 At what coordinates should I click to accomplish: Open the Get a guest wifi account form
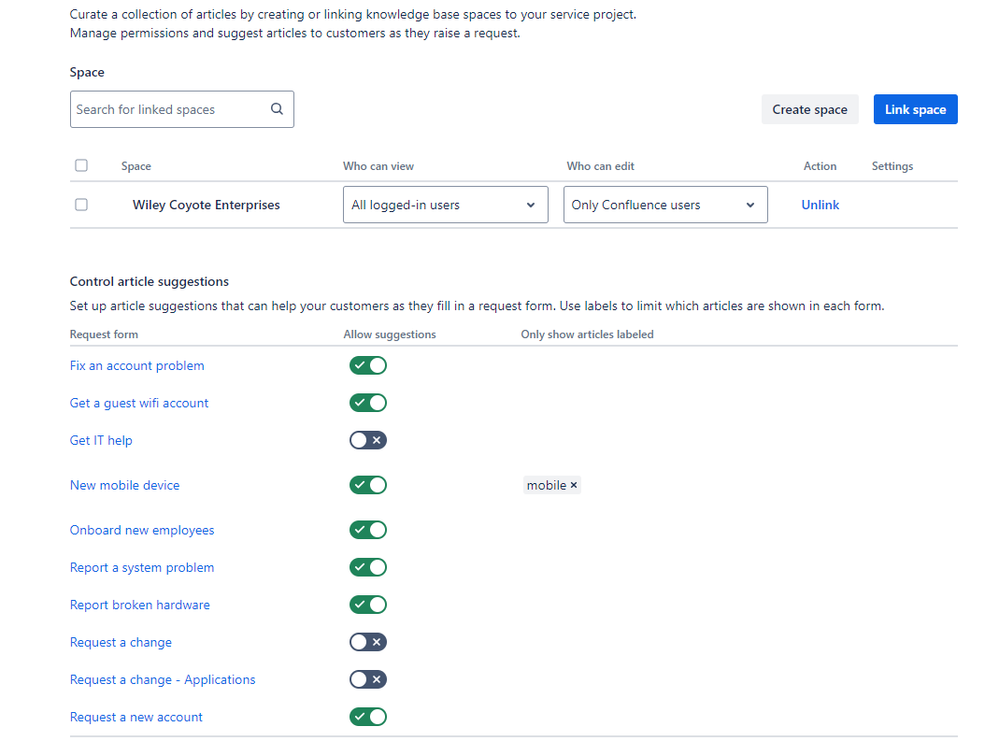[x=139, y=403]
